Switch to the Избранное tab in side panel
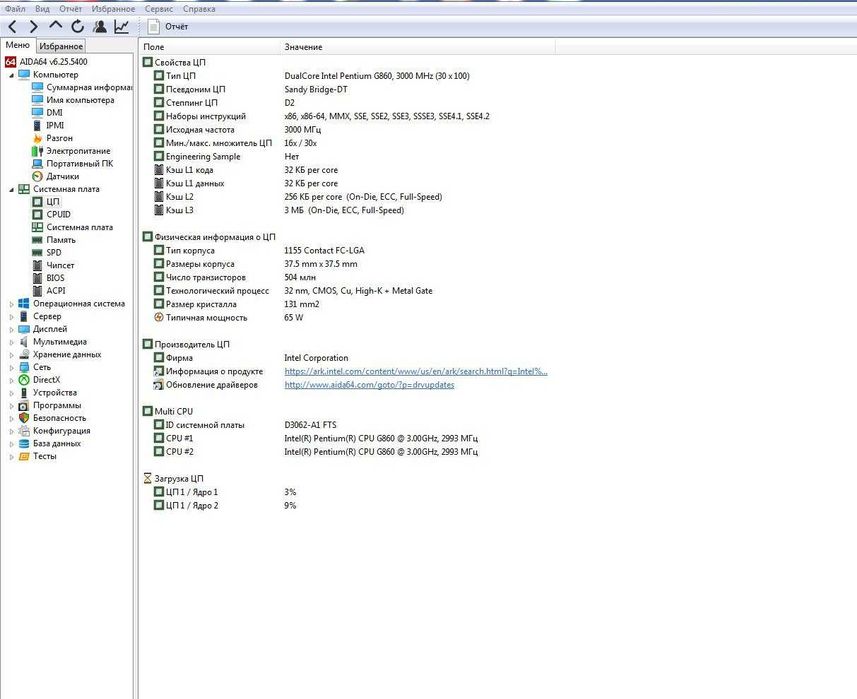This screenshot has height=699, width=857. [61, 46]
